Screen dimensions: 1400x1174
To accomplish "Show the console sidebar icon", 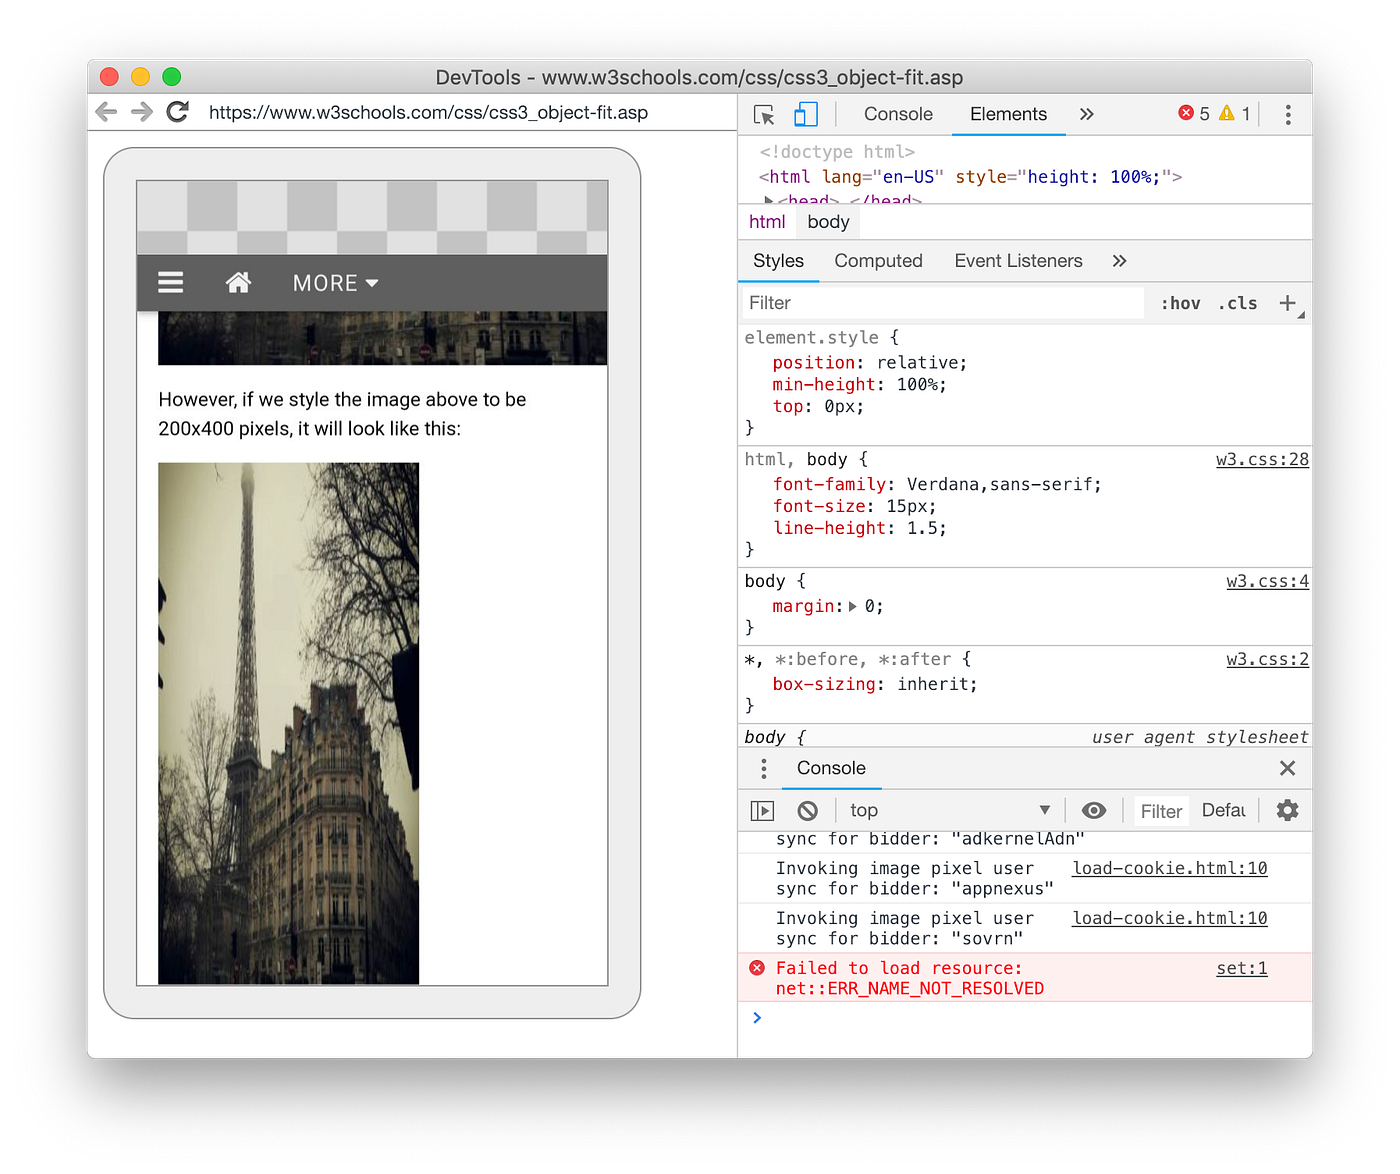I will tap(762, 810).
